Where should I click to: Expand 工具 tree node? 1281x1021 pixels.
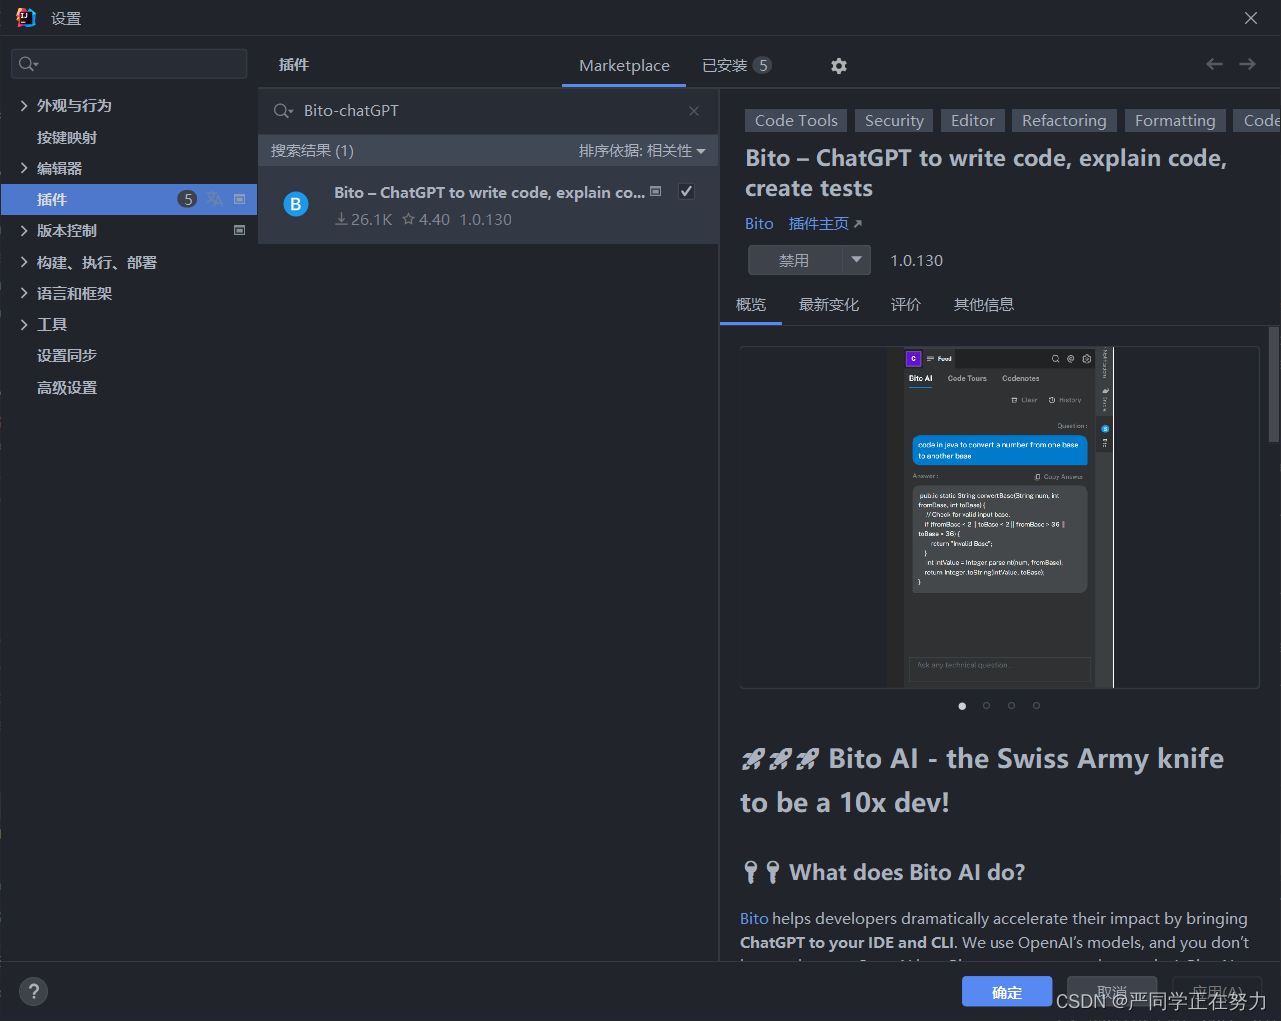pyautogui.click(x=24, y=324)
